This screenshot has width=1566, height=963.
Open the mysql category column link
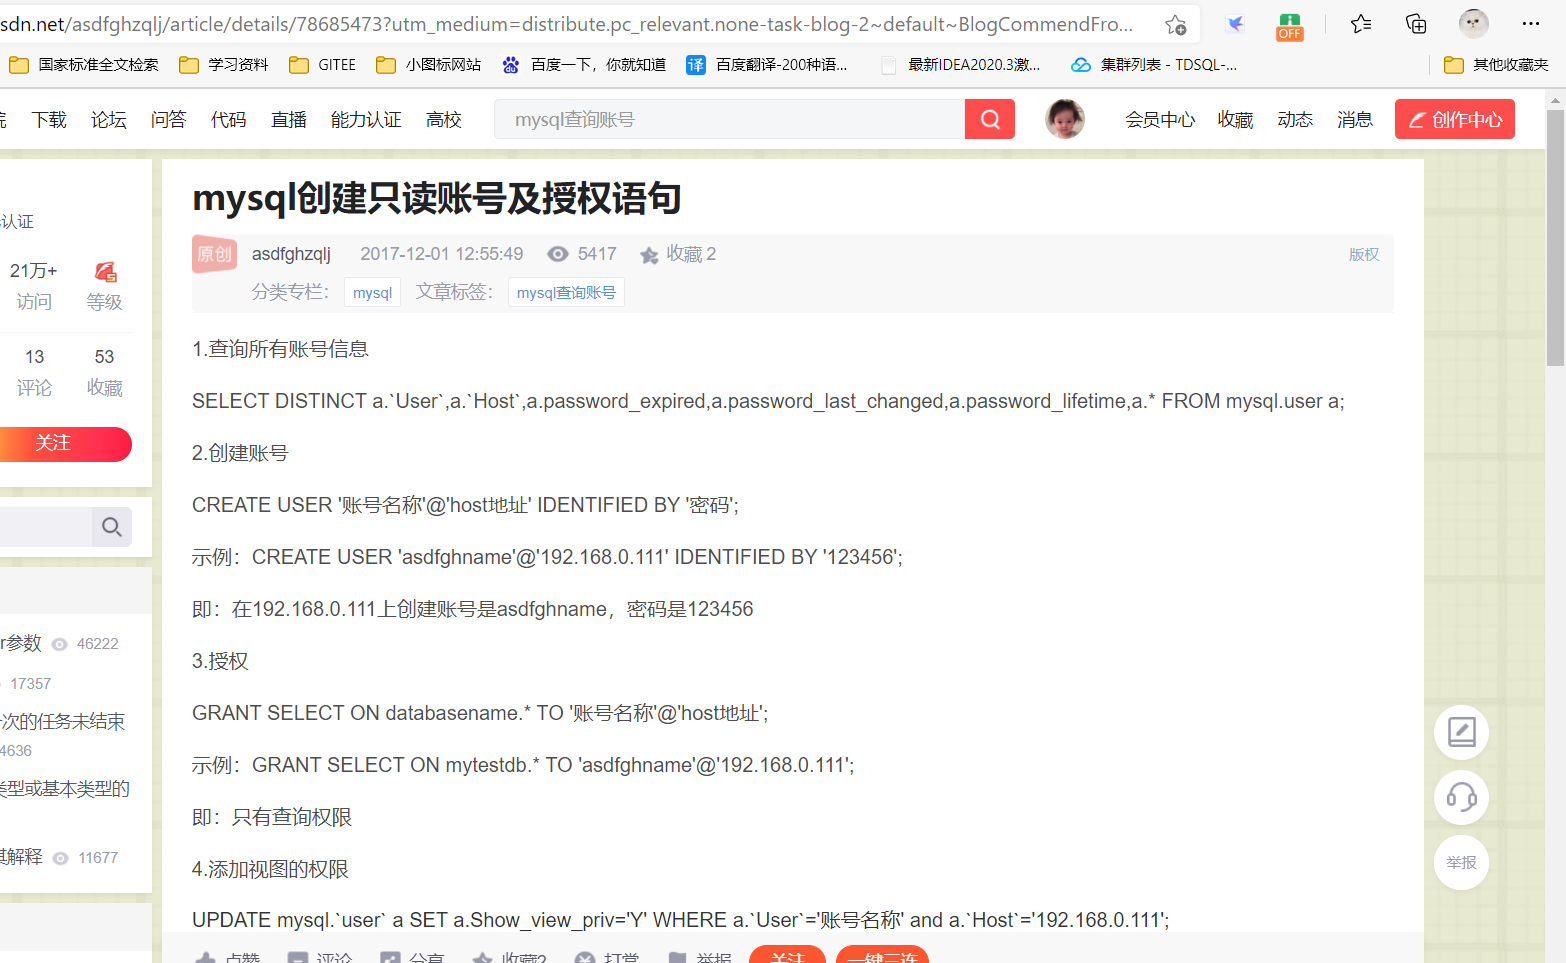[372, 291]
